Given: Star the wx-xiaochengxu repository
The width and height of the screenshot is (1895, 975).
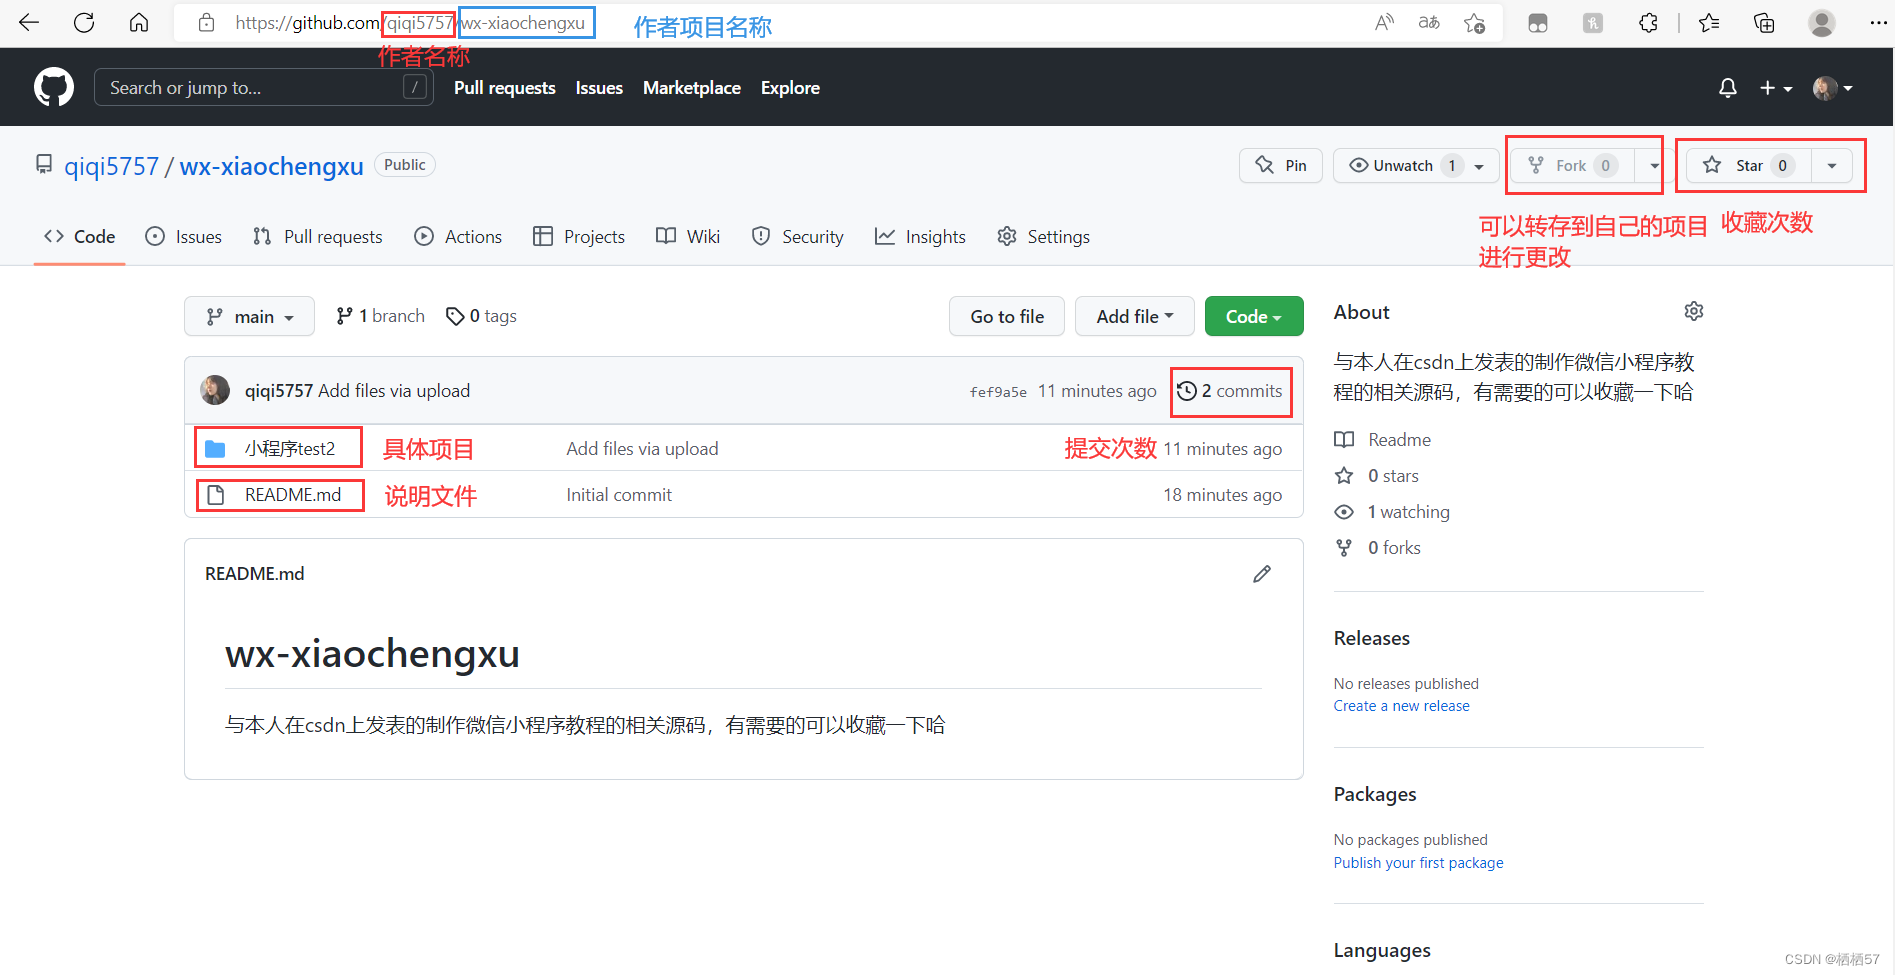Looking at the screenshot, I should point(1748,166).
